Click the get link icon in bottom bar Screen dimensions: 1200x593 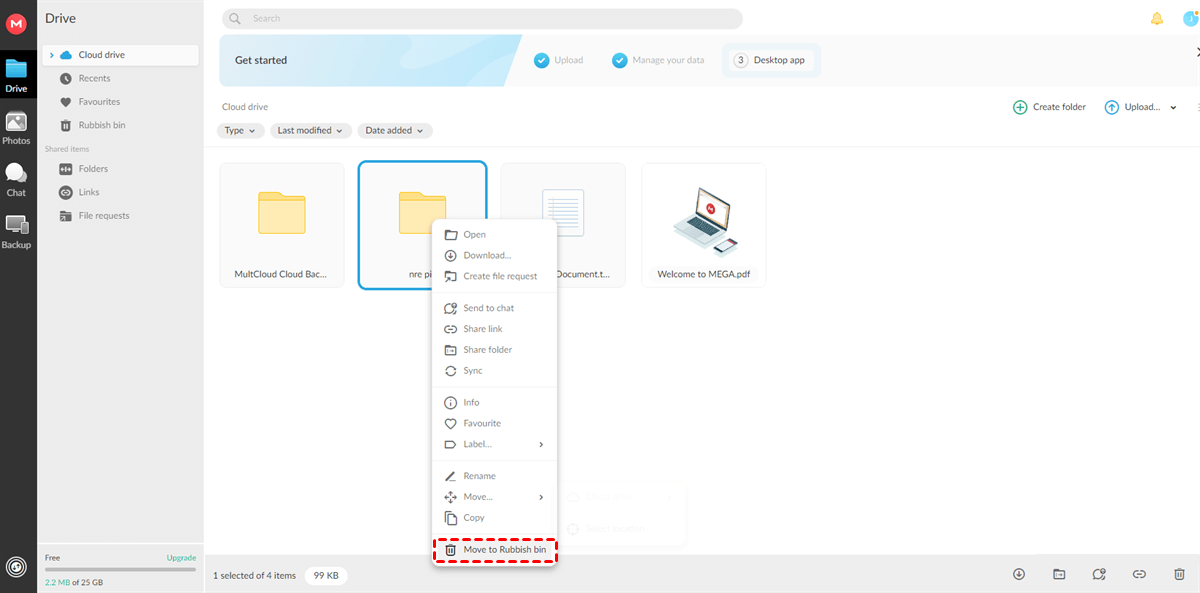1139,574
